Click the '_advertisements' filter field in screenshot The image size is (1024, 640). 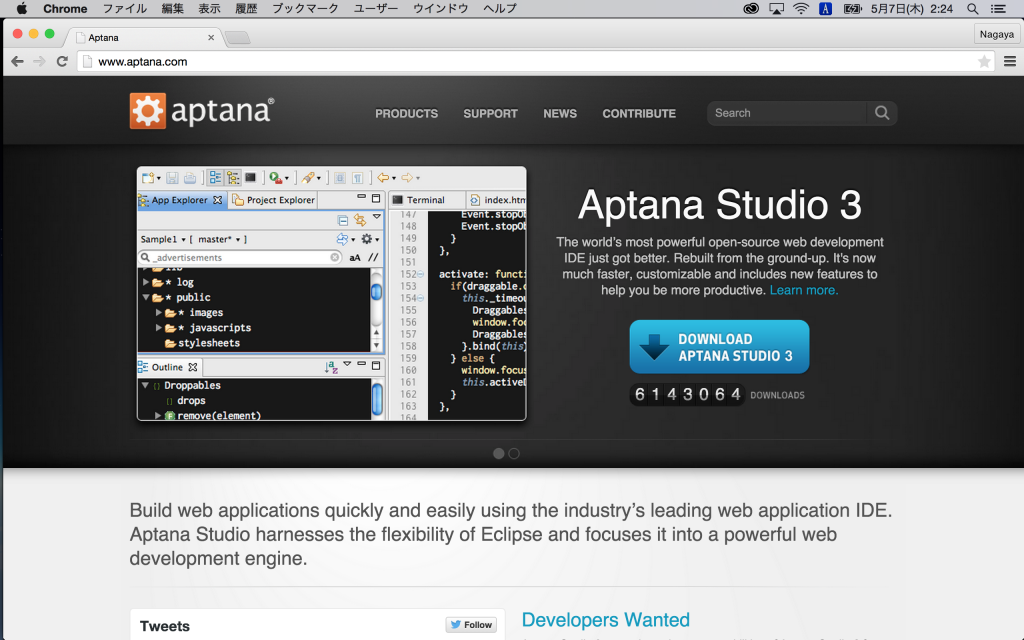(x=240, y=258)
